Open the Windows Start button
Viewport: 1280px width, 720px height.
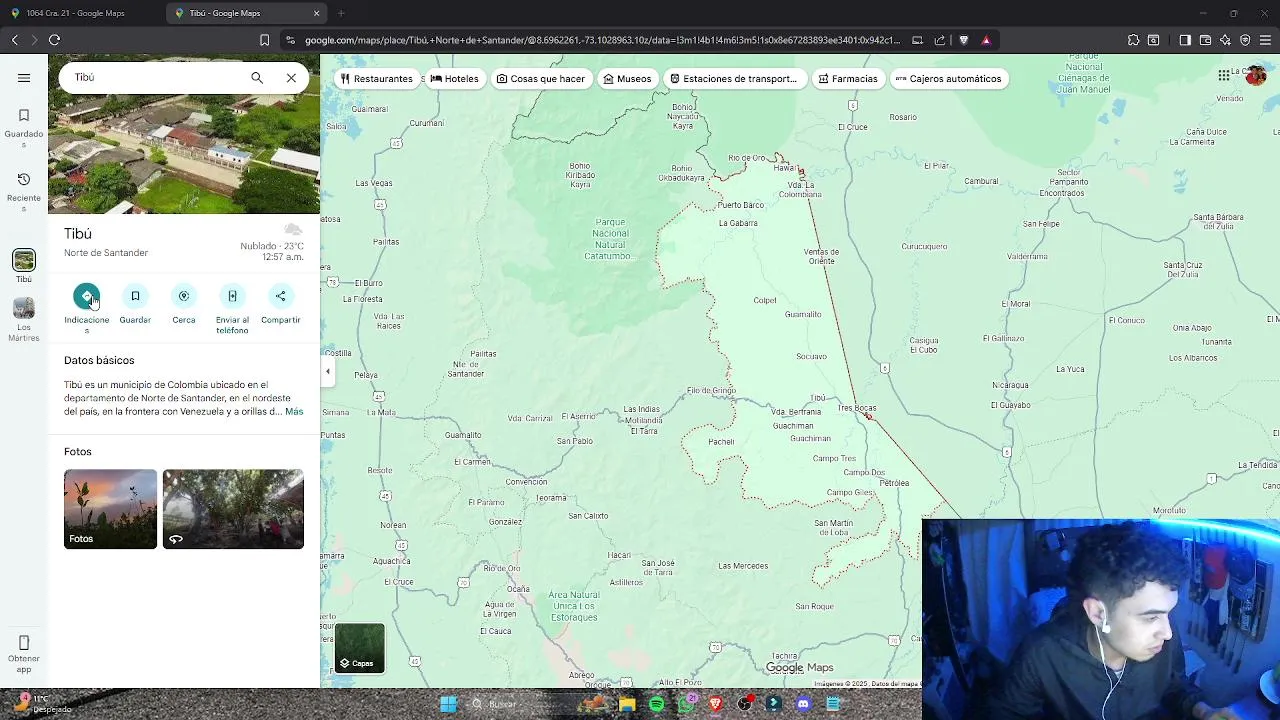[448, 704]
